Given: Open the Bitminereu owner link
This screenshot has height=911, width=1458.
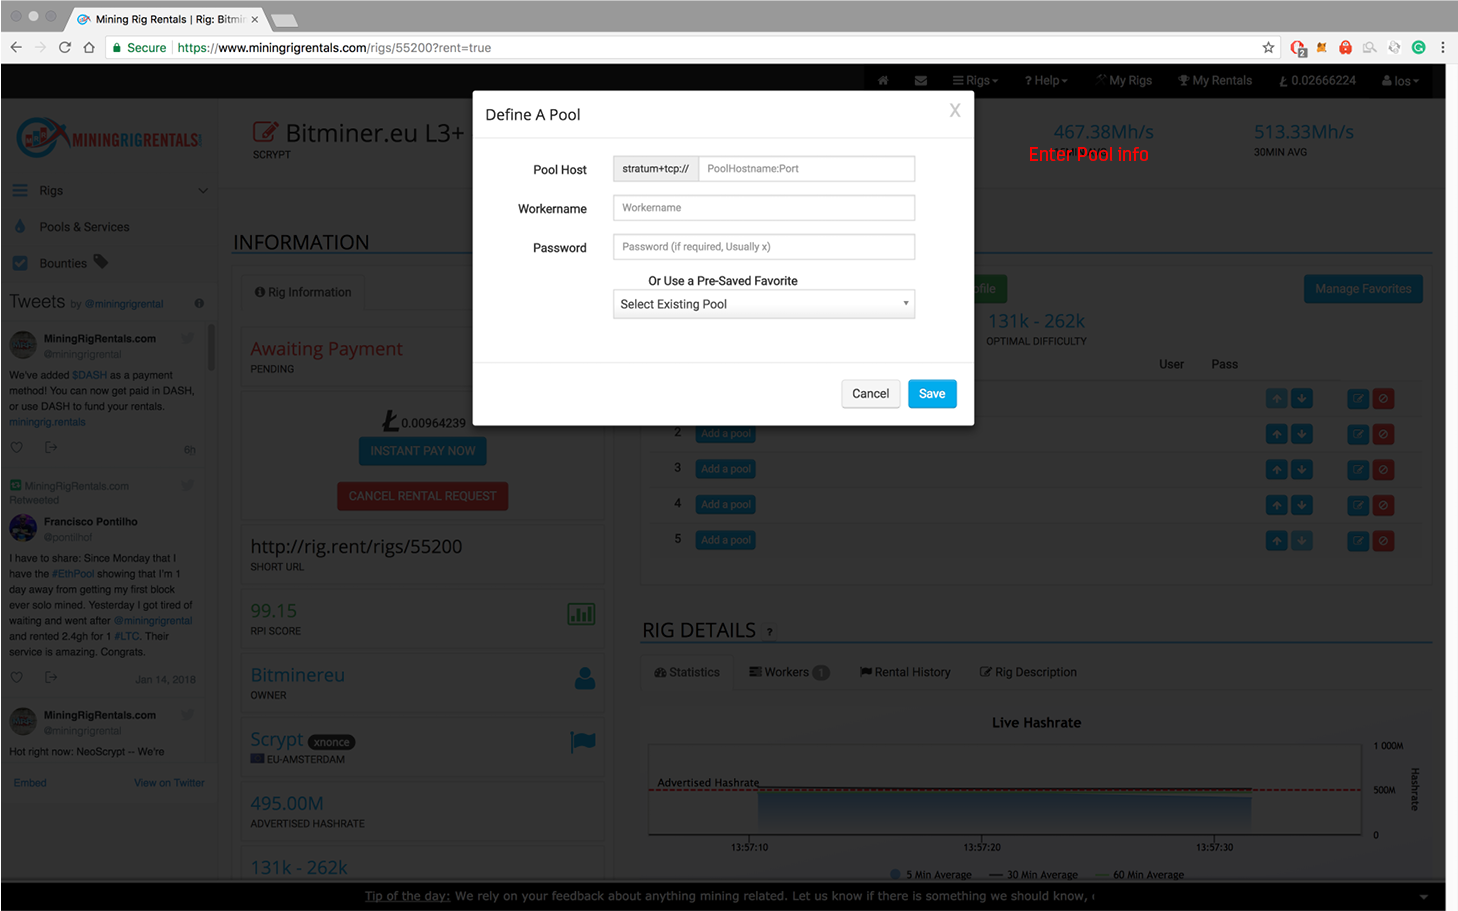Looking at the screenshot, I should point(297,675).
